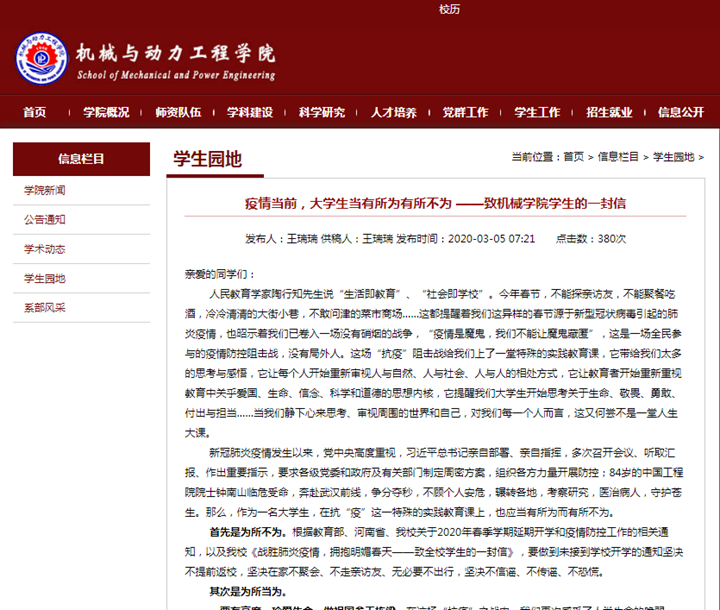This screenshot has width=720, height=610.
Task: Open the 学科建设 menu item
Action: pyautogui.click(x=249, y=112)
